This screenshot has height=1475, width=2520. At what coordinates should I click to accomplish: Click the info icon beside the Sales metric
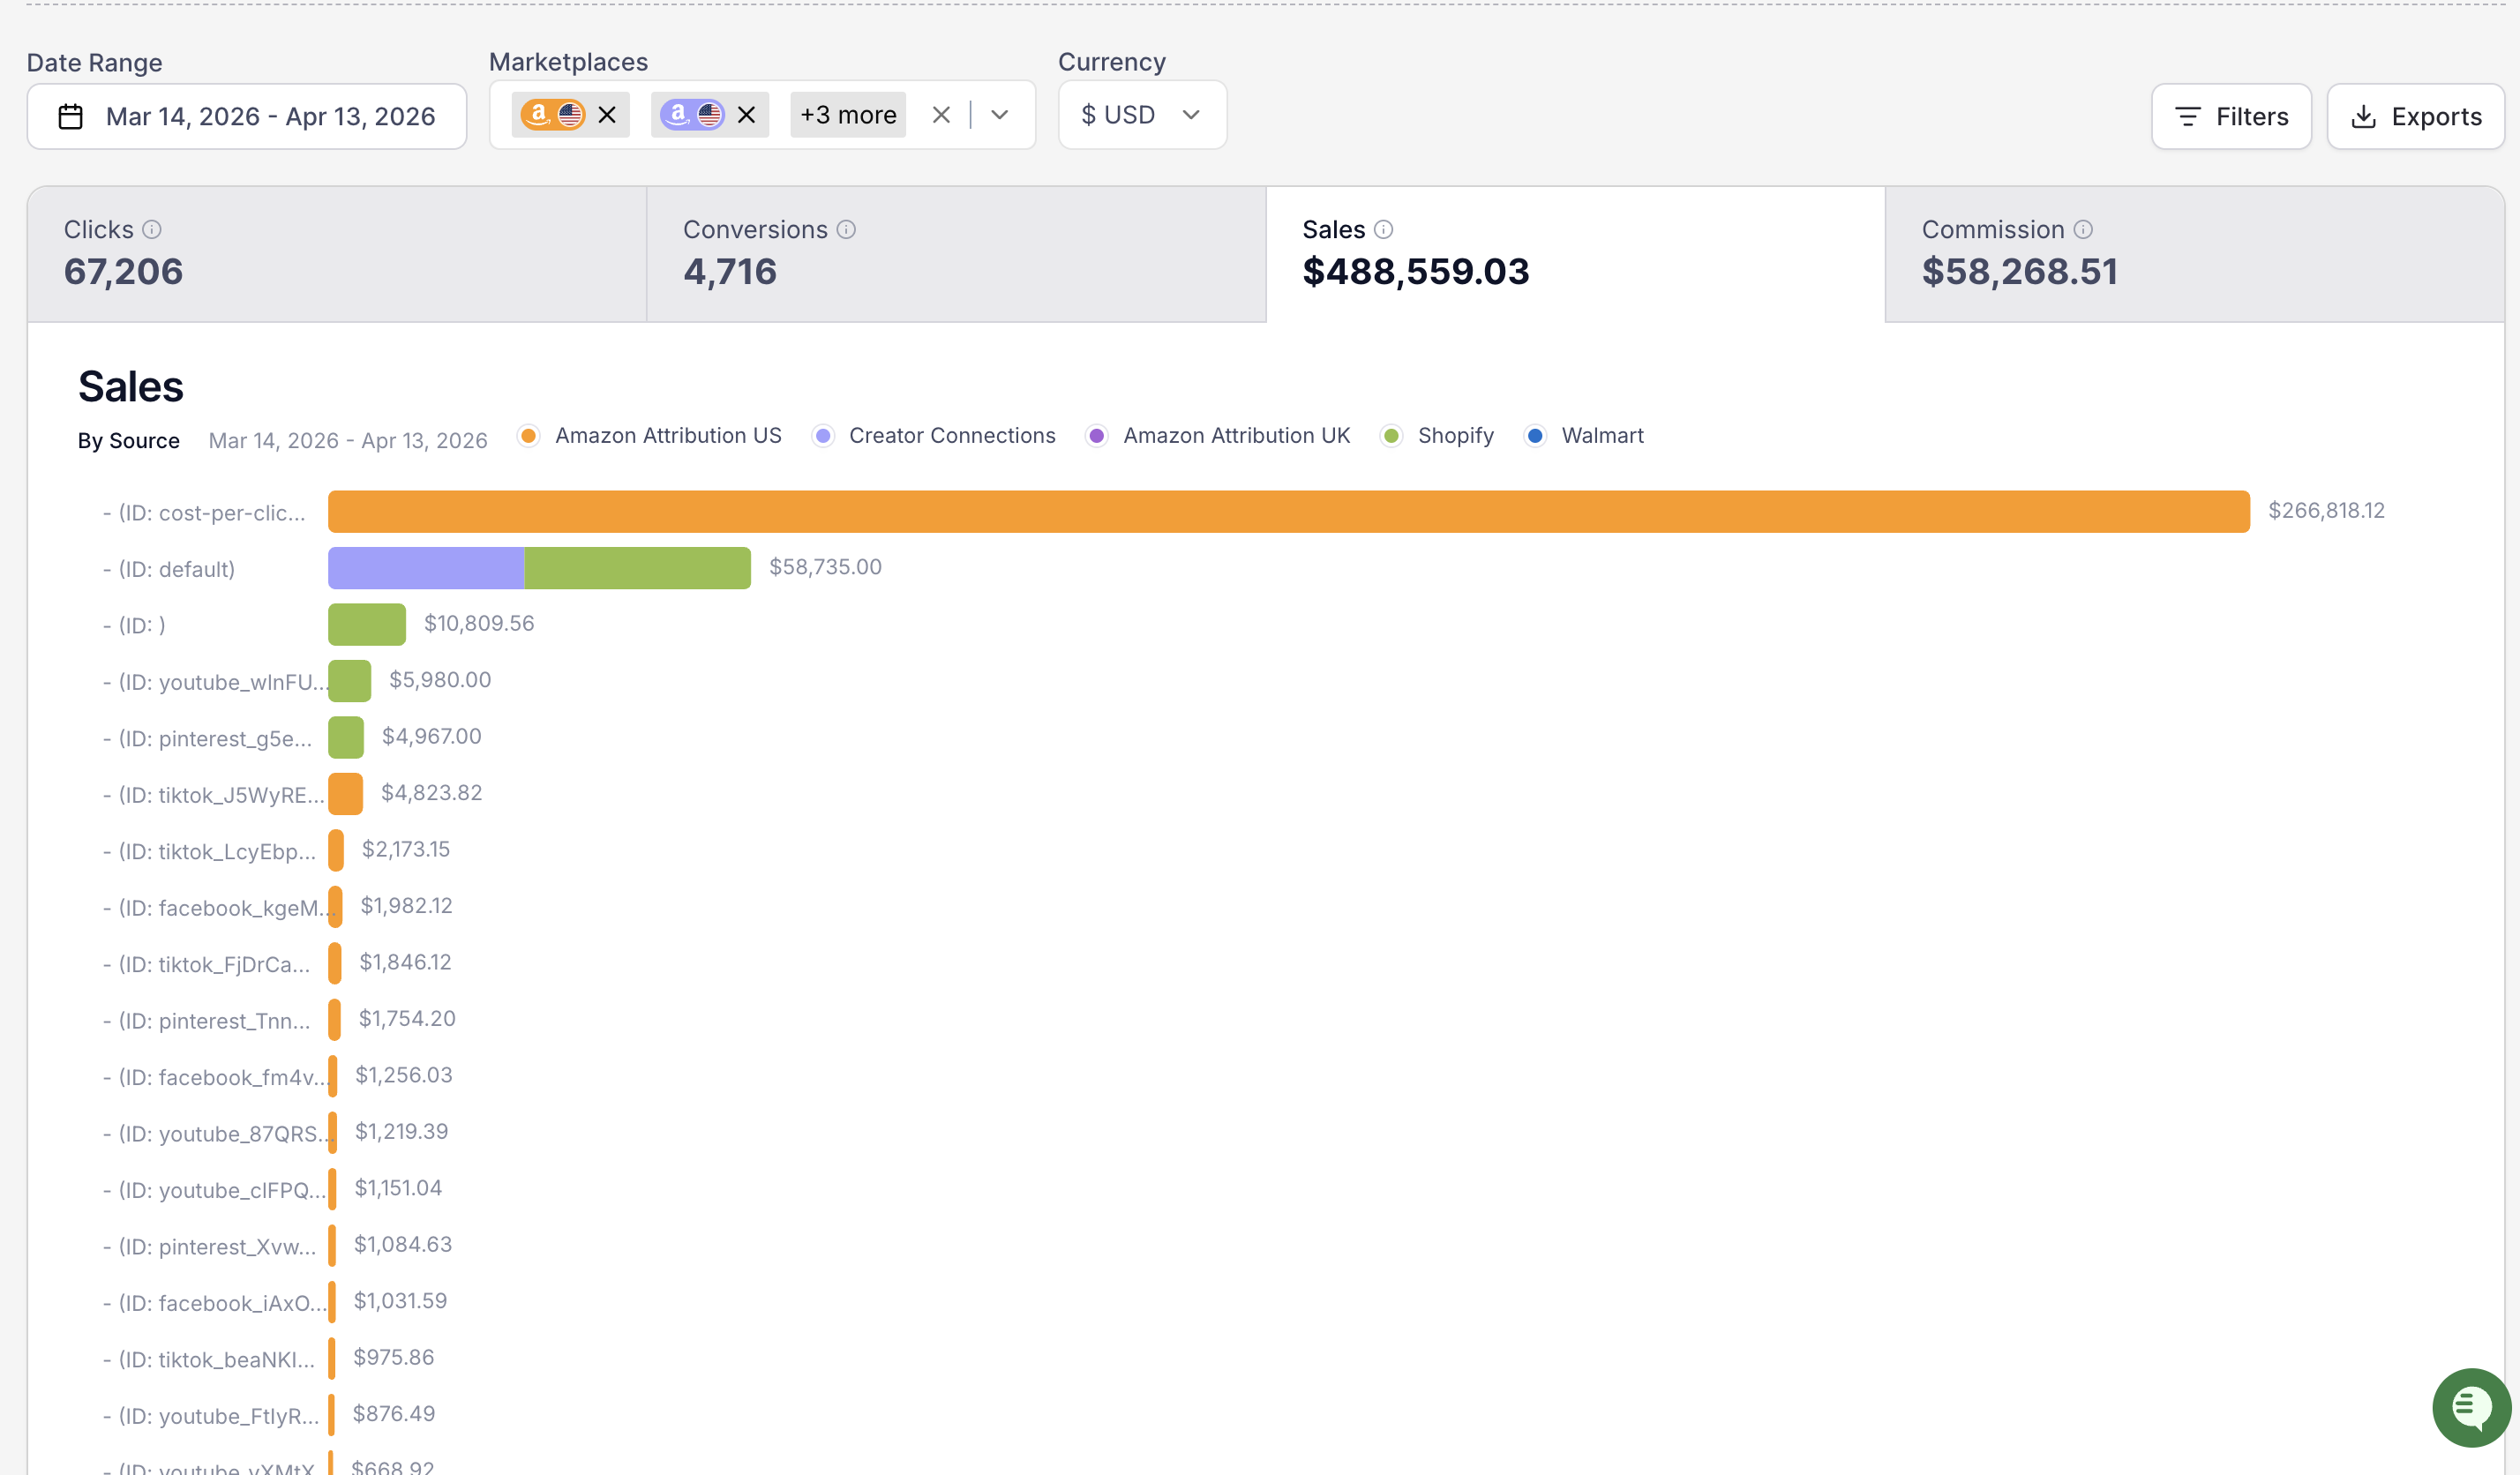coord(1385,229)
